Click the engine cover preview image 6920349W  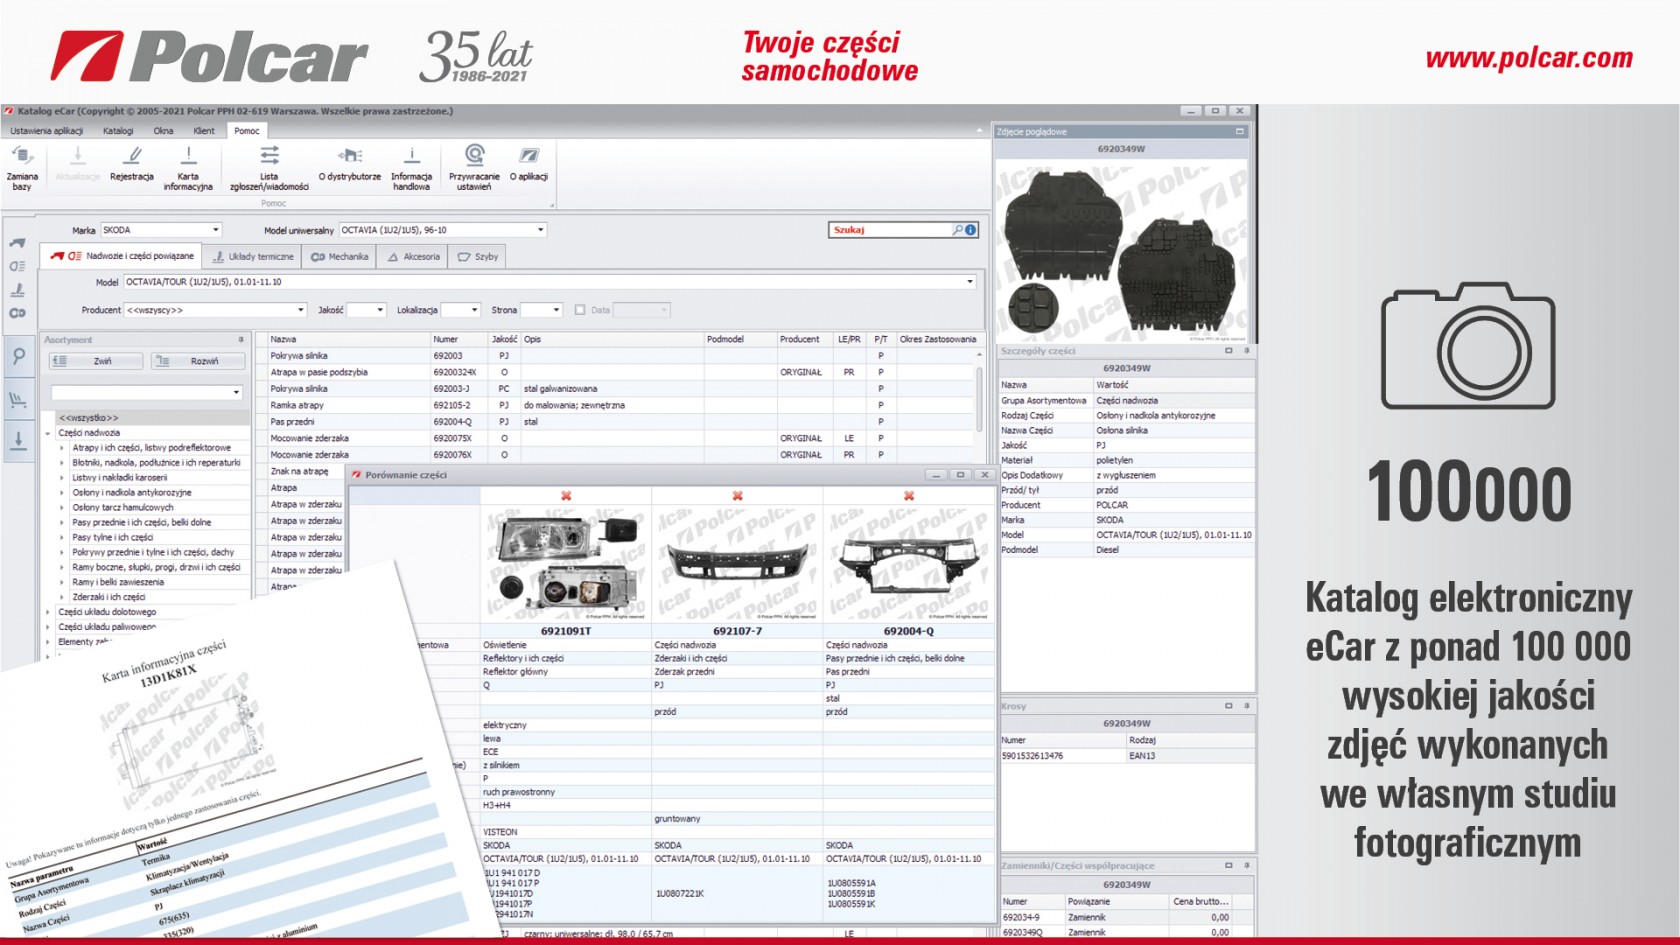click(1122, 250)
